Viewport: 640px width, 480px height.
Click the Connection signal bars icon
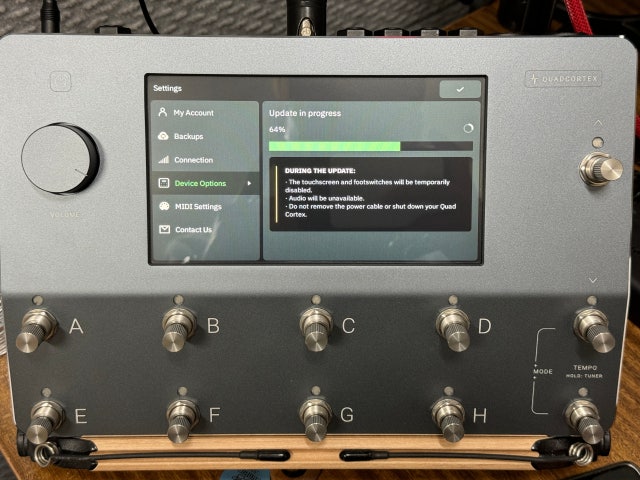click(164, 160)
